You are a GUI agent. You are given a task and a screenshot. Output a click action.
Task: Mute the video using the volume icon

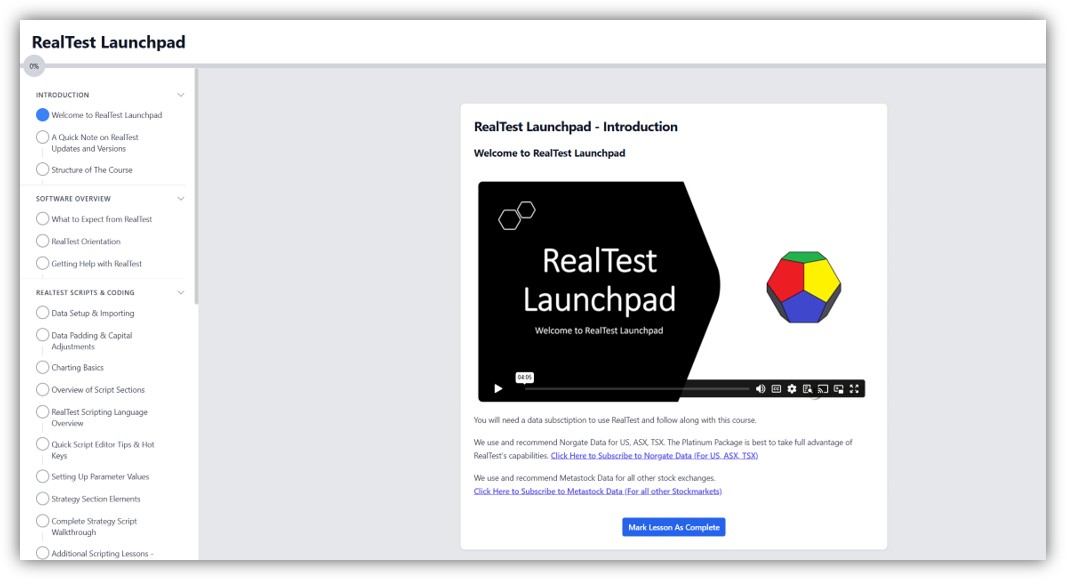pos(760,389)
